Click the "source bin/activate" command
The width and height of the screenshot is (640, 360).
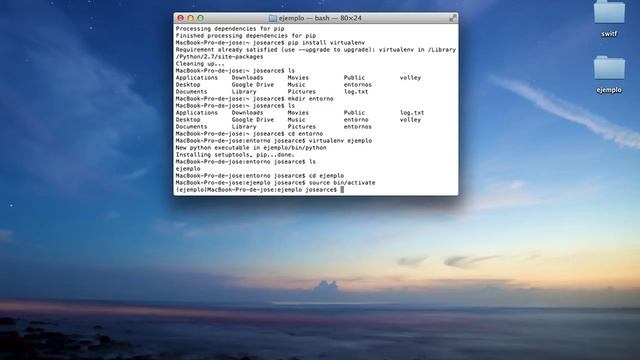pyautogui.click(x=342, y=183)
